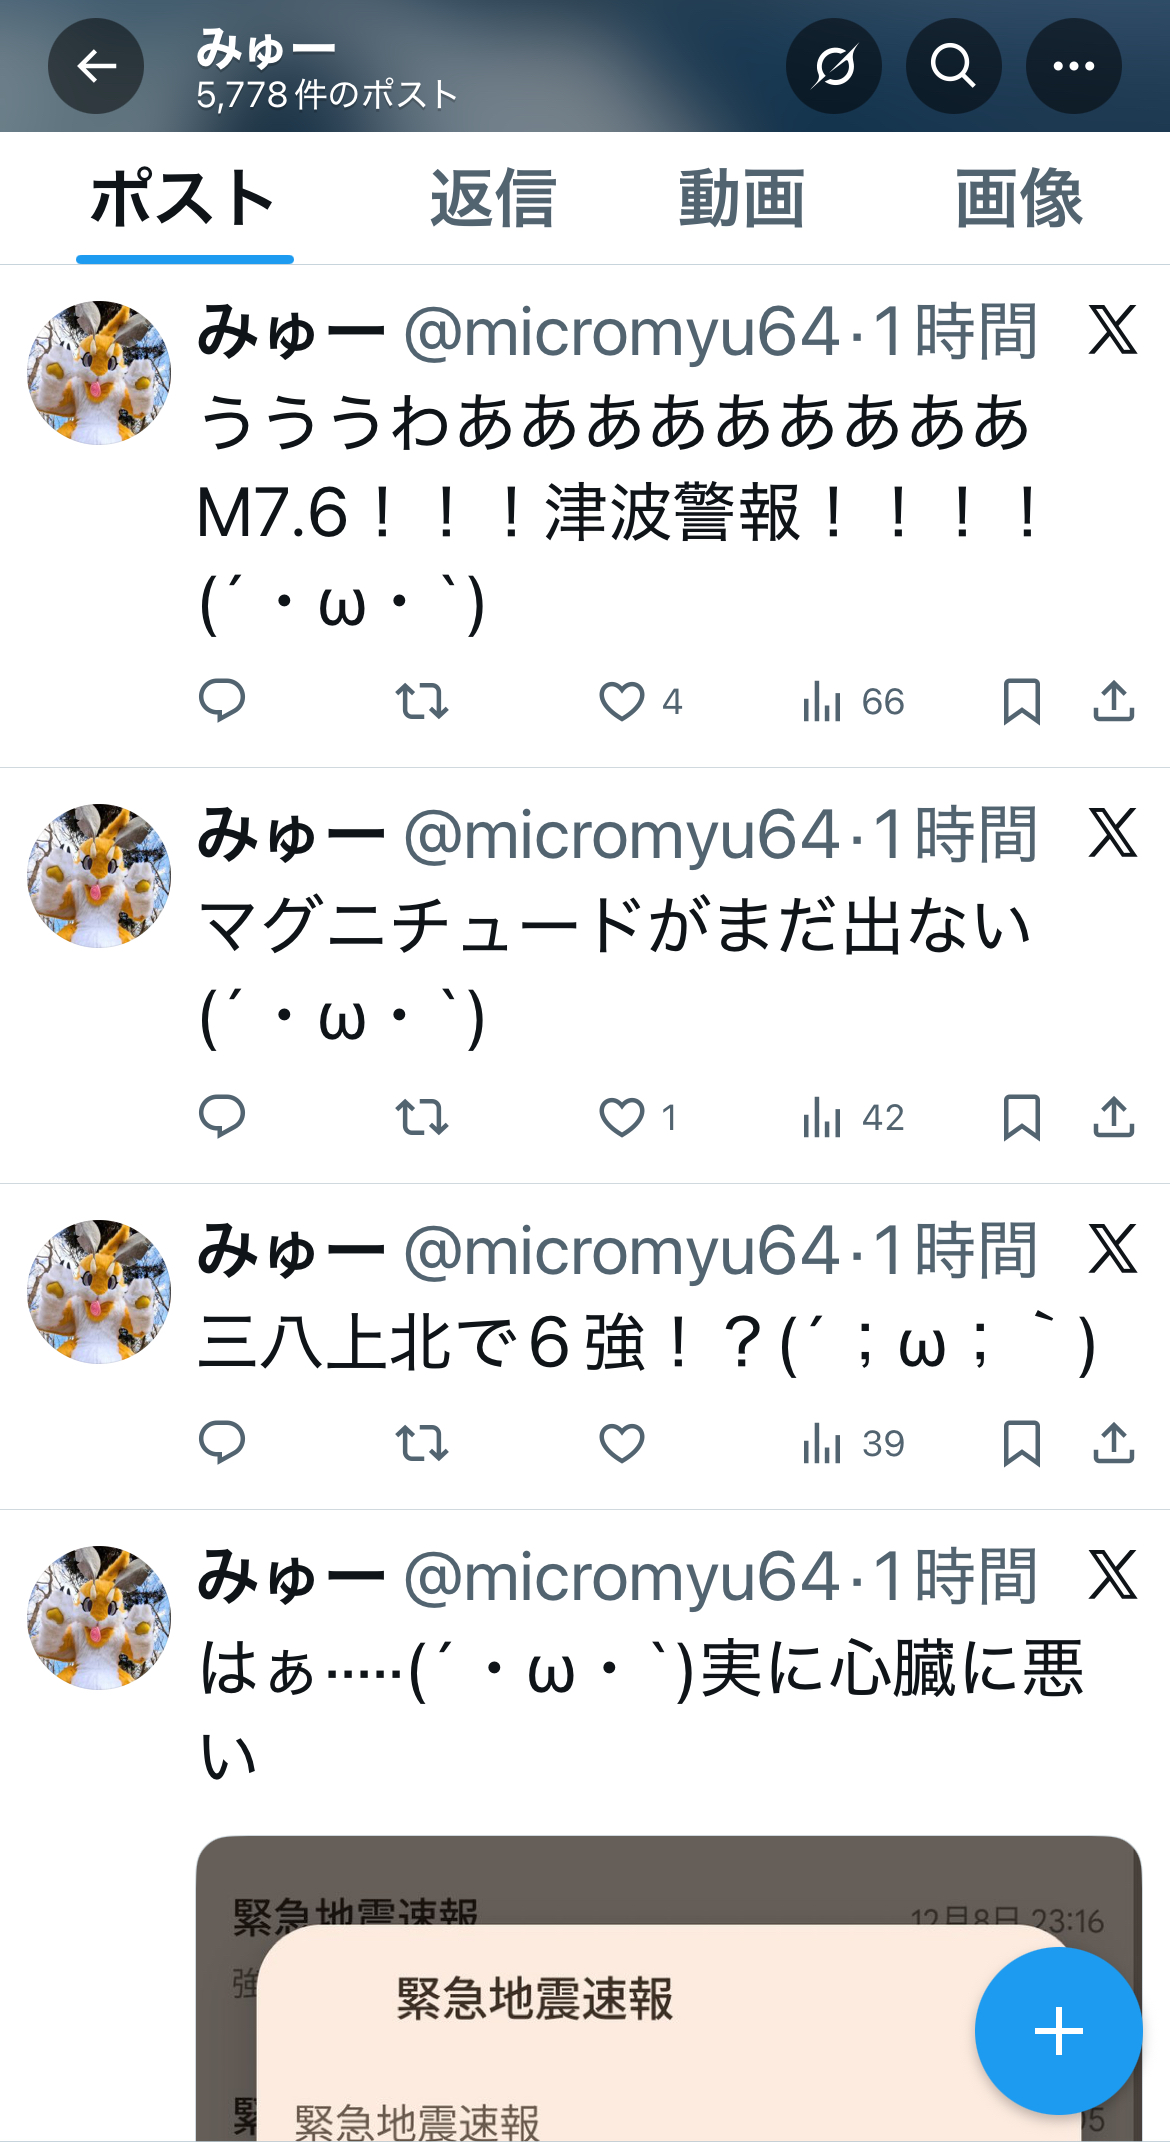
Task: Switch to the 画像 tab
Action: tap(1019, 198)
